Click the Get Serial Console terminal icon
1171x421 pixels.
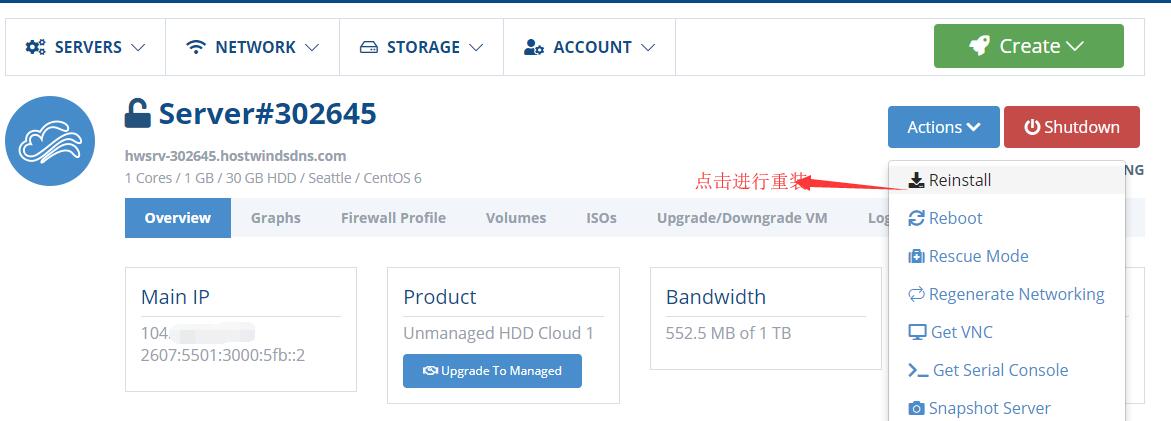[x=917, y=370]
